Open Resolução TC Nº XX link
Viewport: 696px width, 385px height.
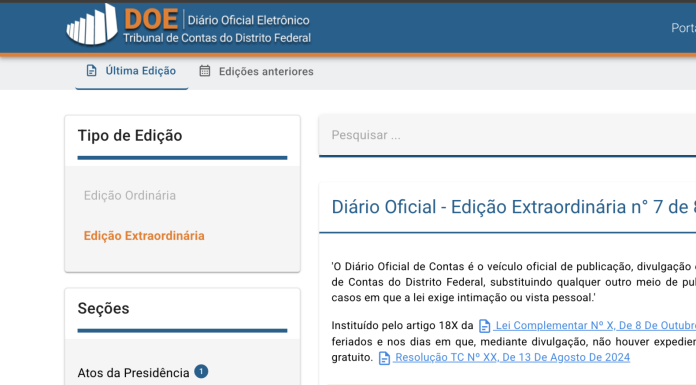click(512, 357)
